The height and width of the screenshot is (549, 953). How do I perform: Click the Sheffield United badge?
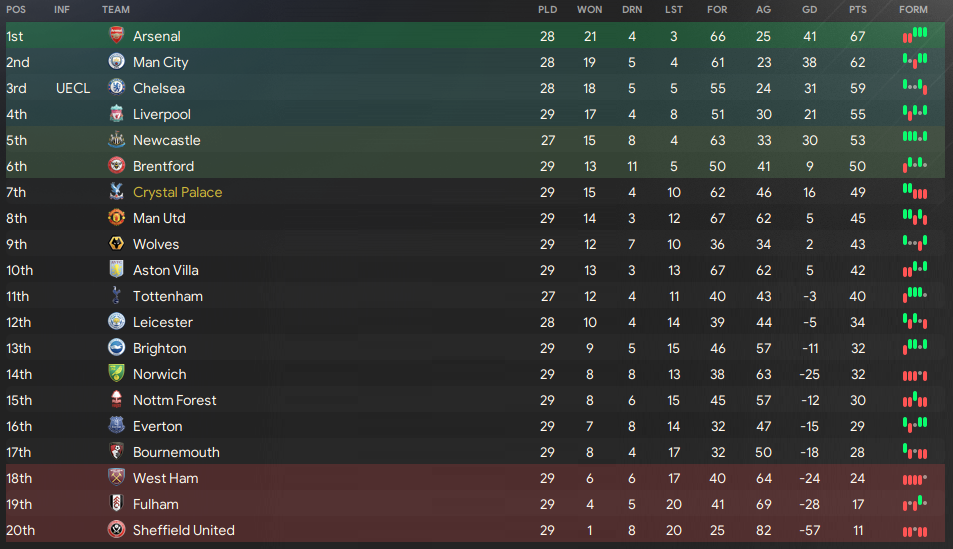click(116, 530)
